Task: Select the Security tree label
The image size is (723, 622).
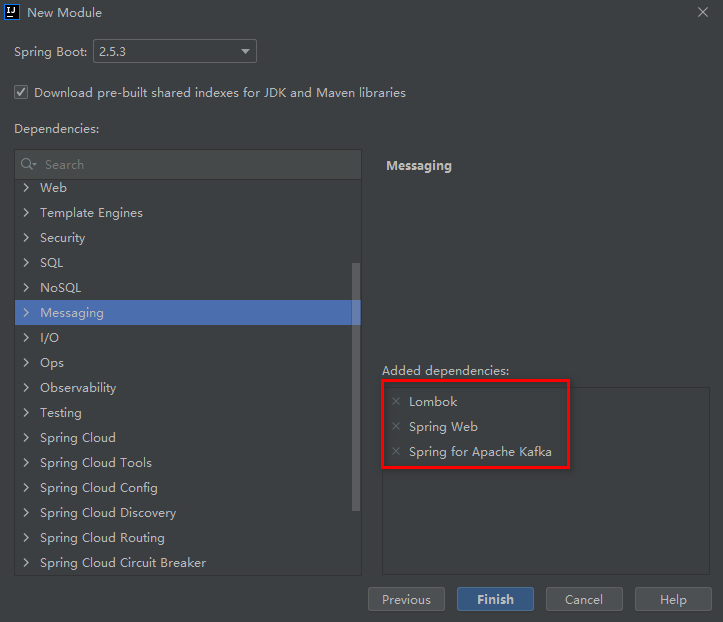Action: (63, 237)
